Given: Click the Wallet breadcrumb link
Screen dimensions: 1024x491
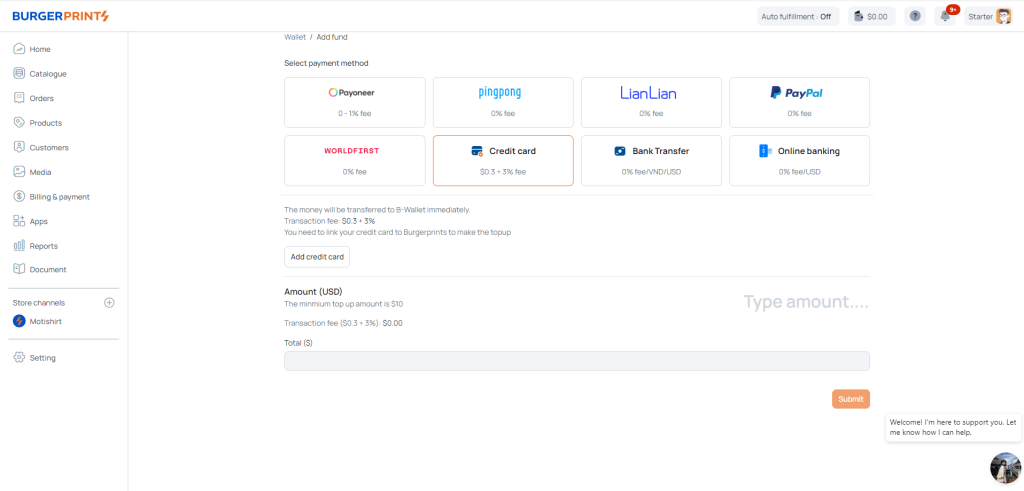Looking at the screenshot, I should tap(295, 37).
